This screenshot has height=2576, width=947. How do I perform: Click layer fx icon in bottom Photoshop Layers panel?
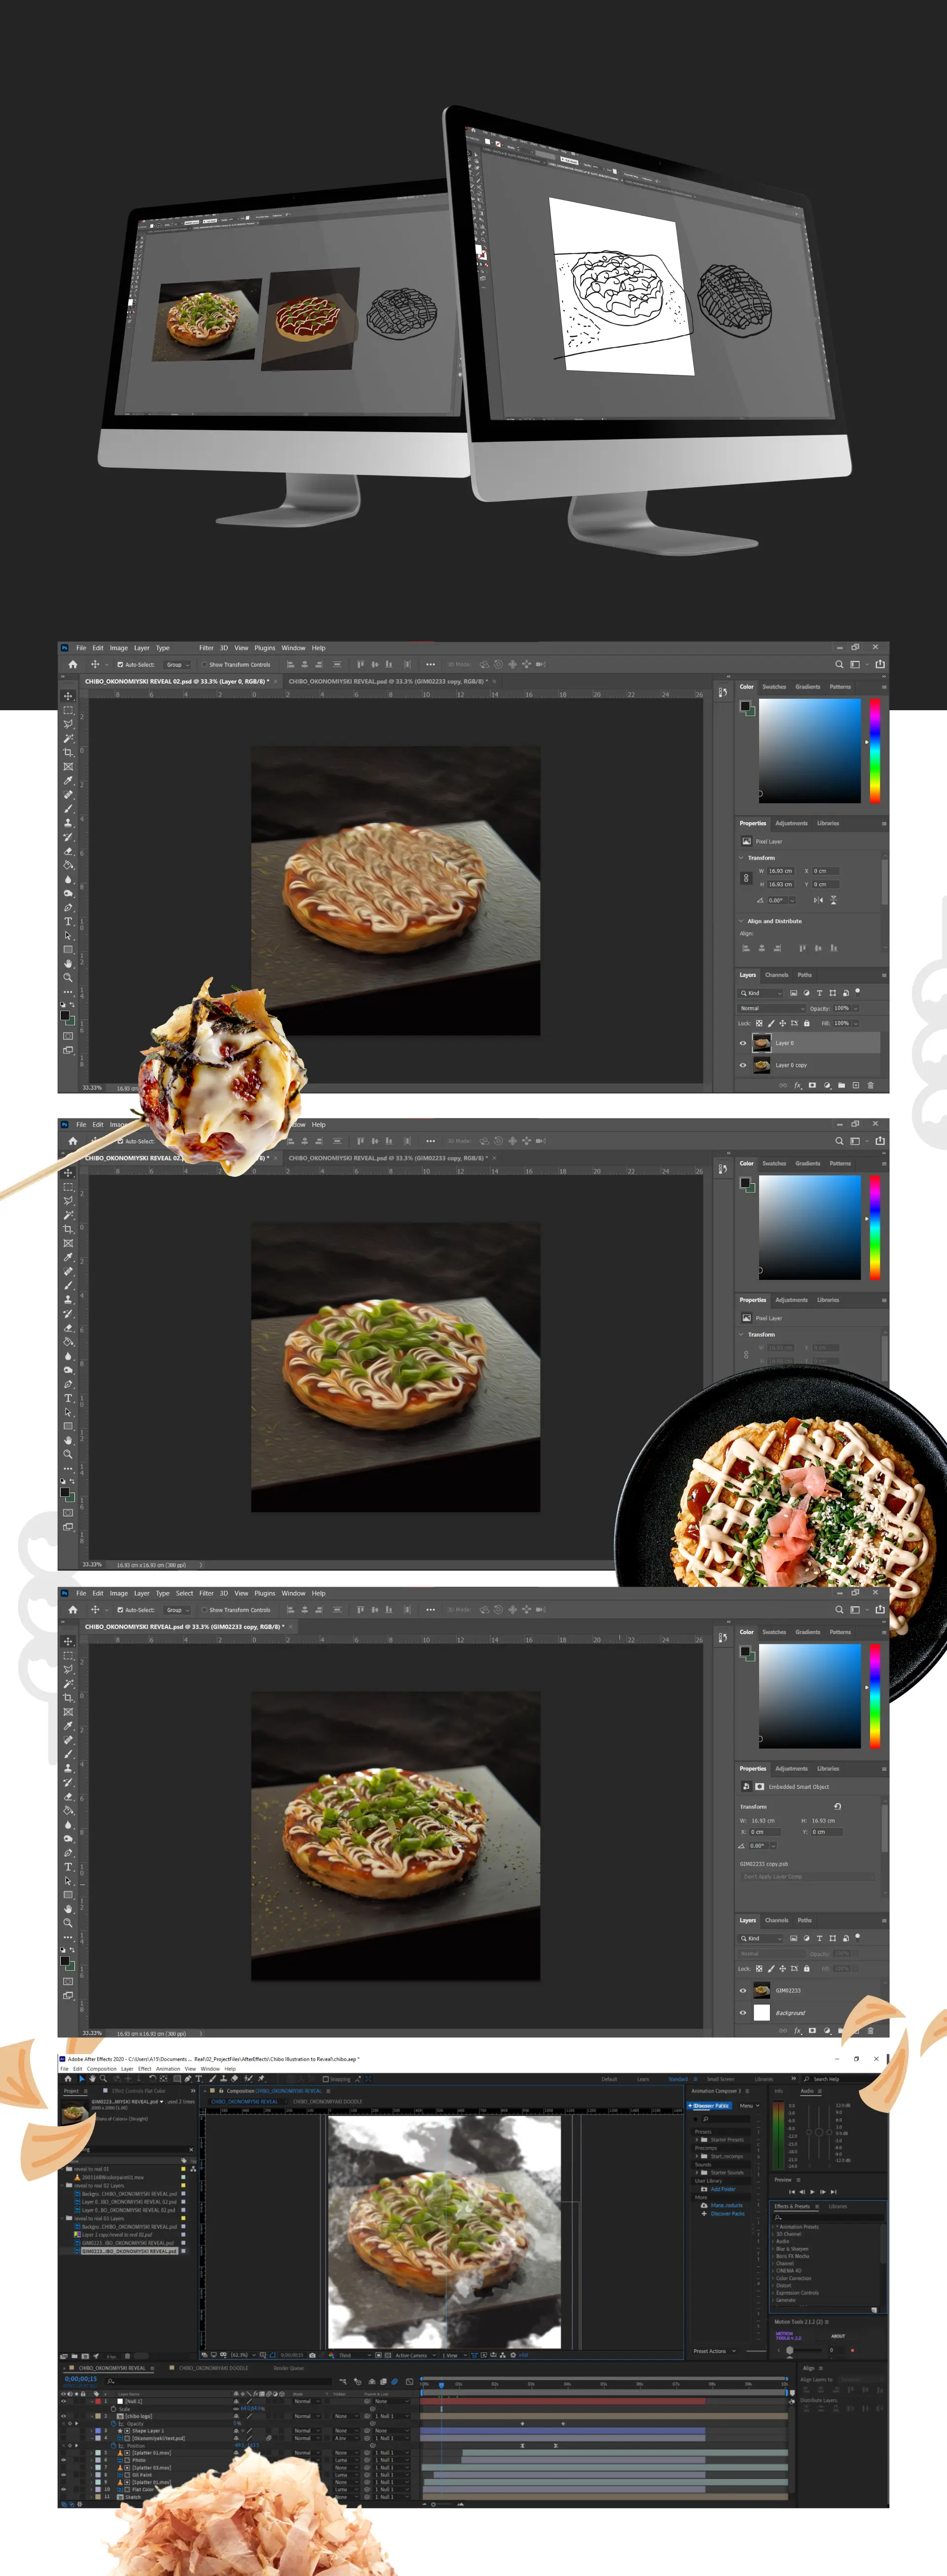click(798, 2031)
